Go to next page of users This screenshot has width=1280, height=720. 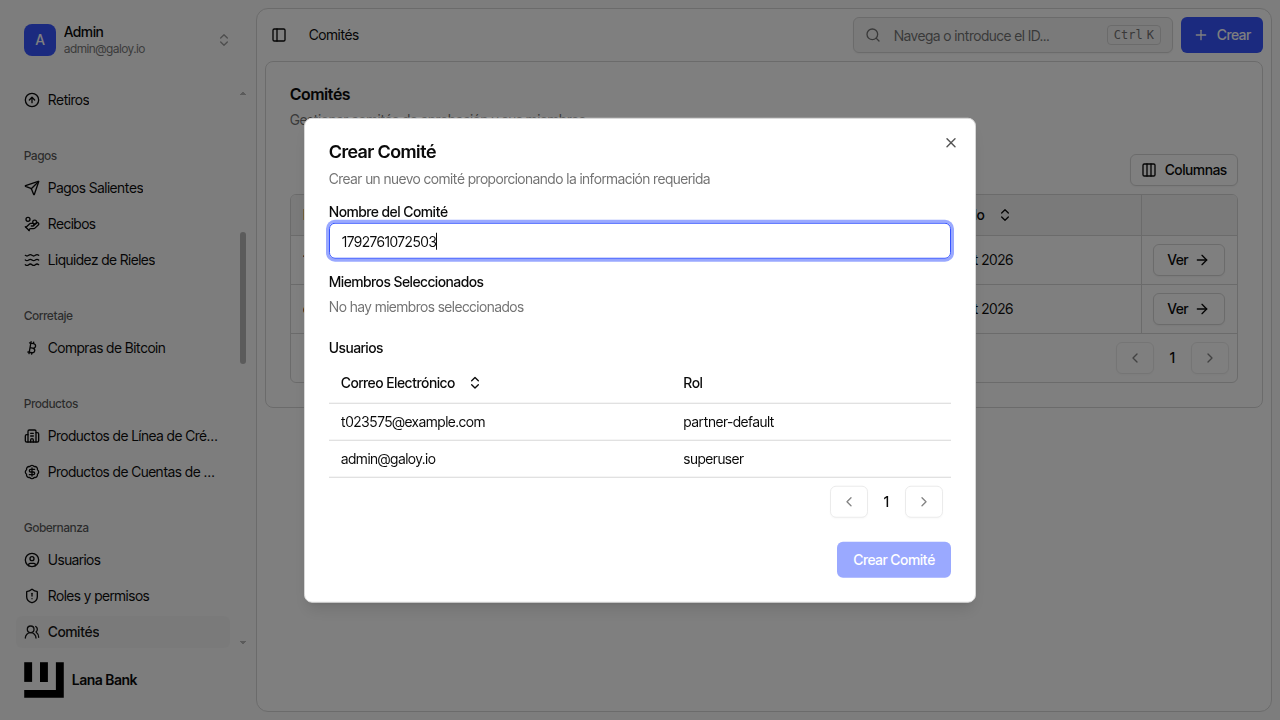coord(924,502)
